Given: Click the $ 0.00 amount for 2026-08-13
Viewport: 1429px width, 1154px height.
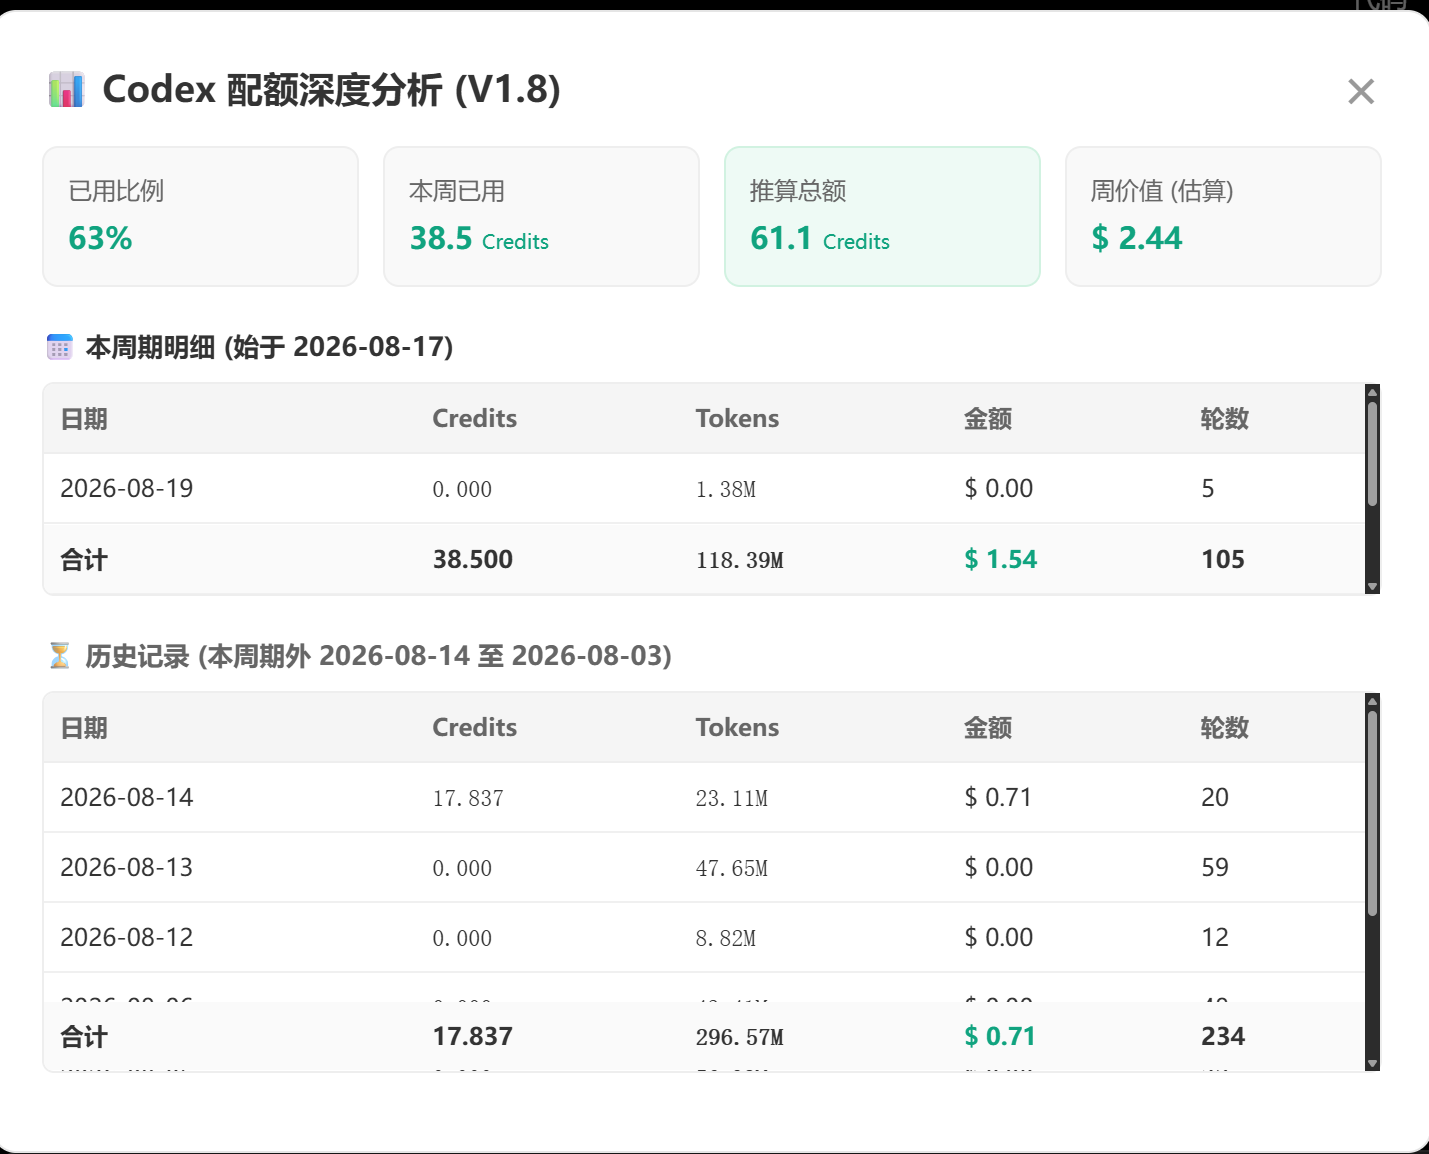Looking at the screenshot, I should (999, 867).
